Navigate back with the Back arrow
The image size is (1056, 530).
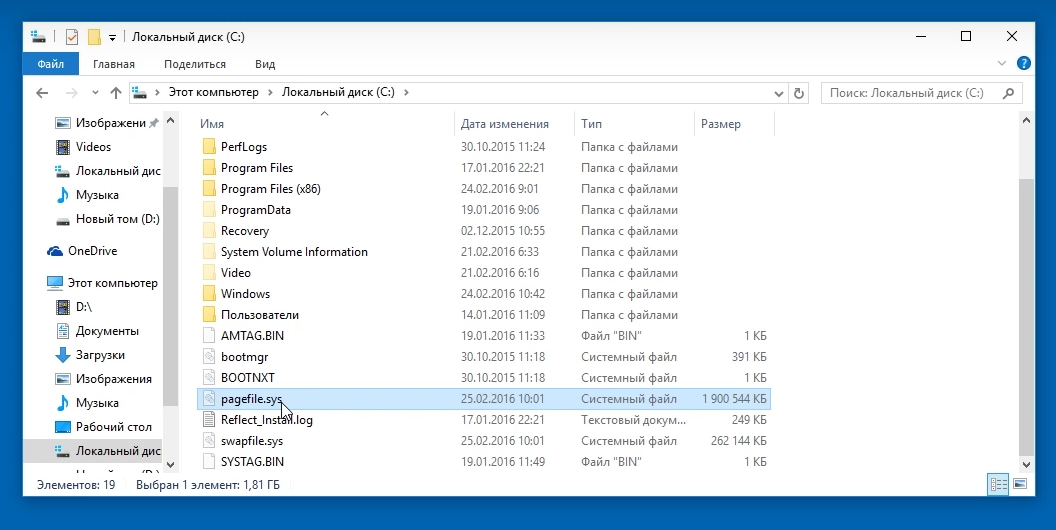[42, 93]
